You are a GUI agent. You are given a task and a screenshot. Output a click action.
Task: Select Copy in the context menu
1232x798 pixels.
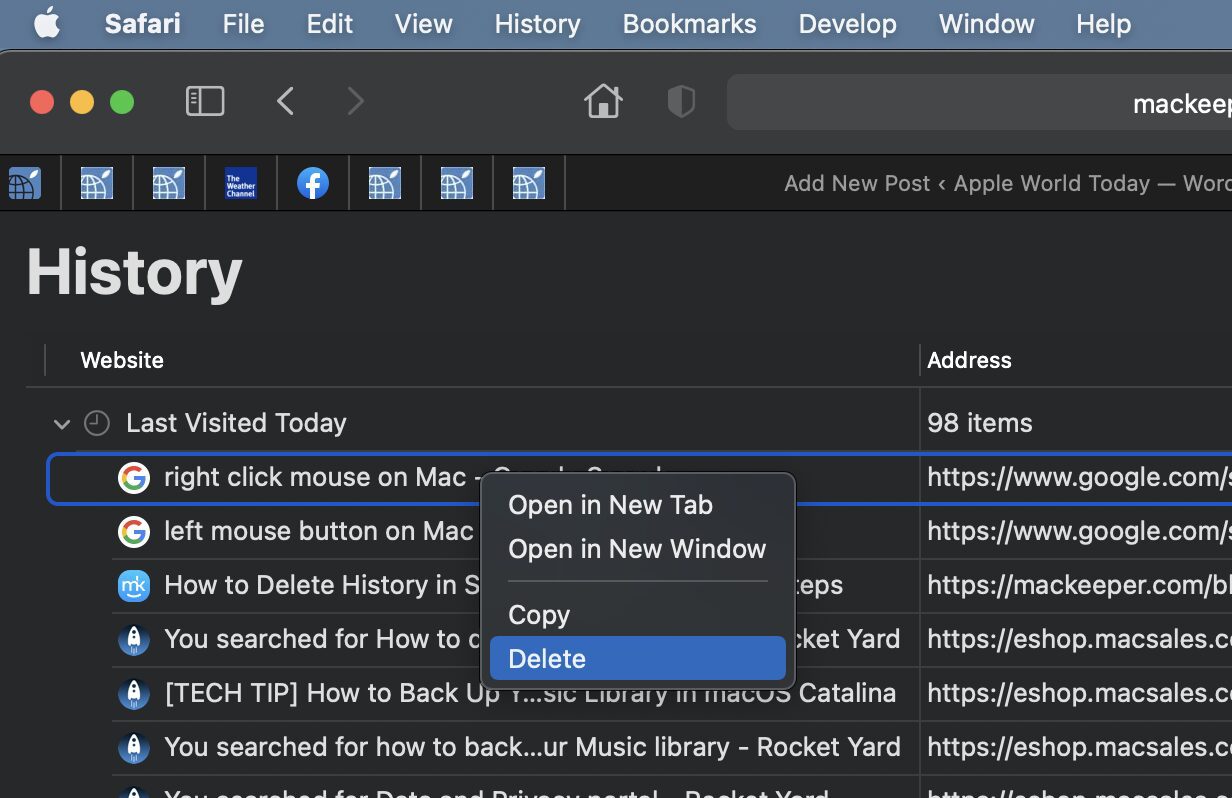[x=539, y=615]
